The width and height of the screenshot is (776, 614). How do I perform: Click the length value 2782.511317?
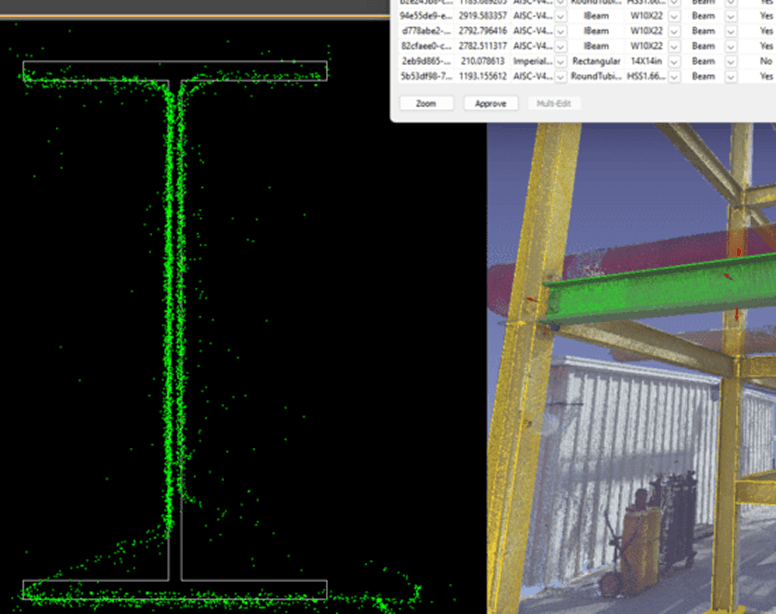pyautogui.click(x=483, y=46)
